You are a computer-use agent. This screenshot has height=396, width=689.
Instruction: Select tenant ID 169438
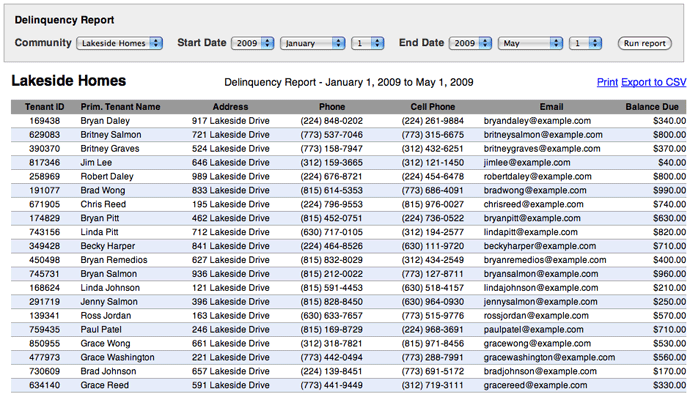[x=44, y=121]
